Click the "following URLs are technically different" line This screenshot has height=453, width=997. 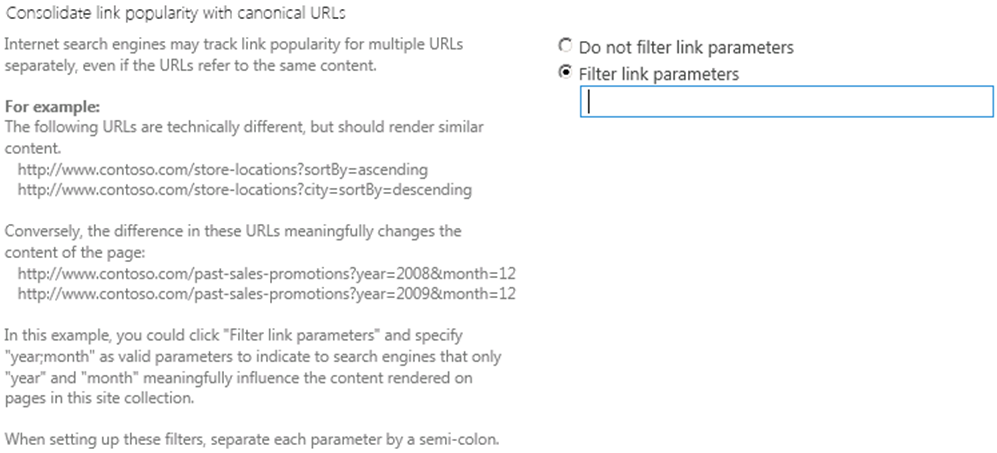(x=244, y=126)
